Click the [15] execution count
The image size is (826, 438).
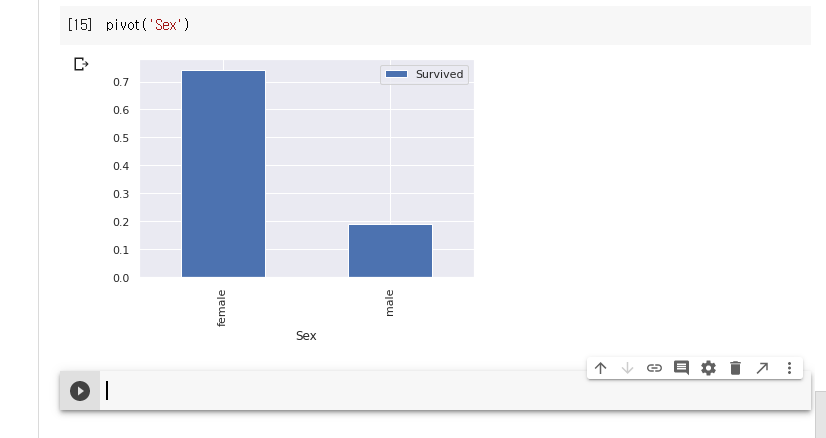(80, 24)
